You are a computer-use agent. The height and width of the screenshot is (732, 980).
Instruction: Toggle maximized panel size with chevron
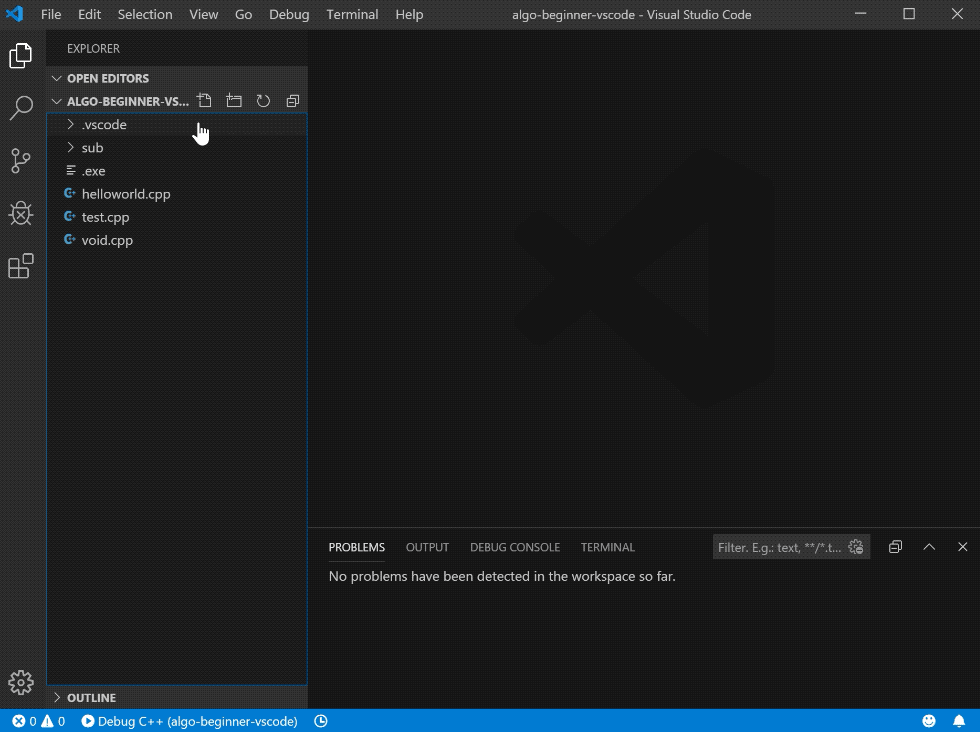tap(929, 547)
